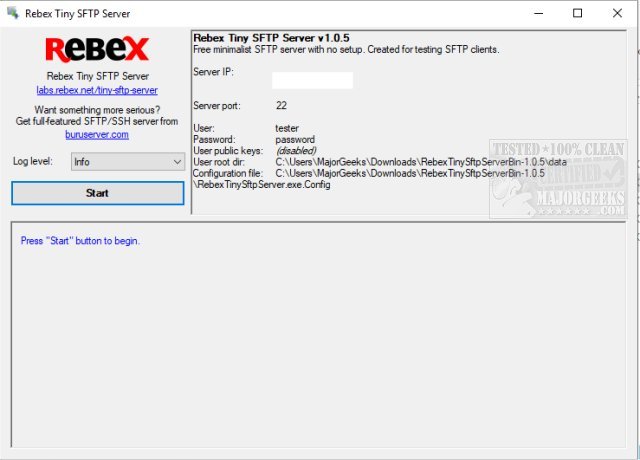Maximize the Rebex Tiny SFTP Server window
Image resolution: width=640 pixels, height=460 pixels.
coord(578,13)
